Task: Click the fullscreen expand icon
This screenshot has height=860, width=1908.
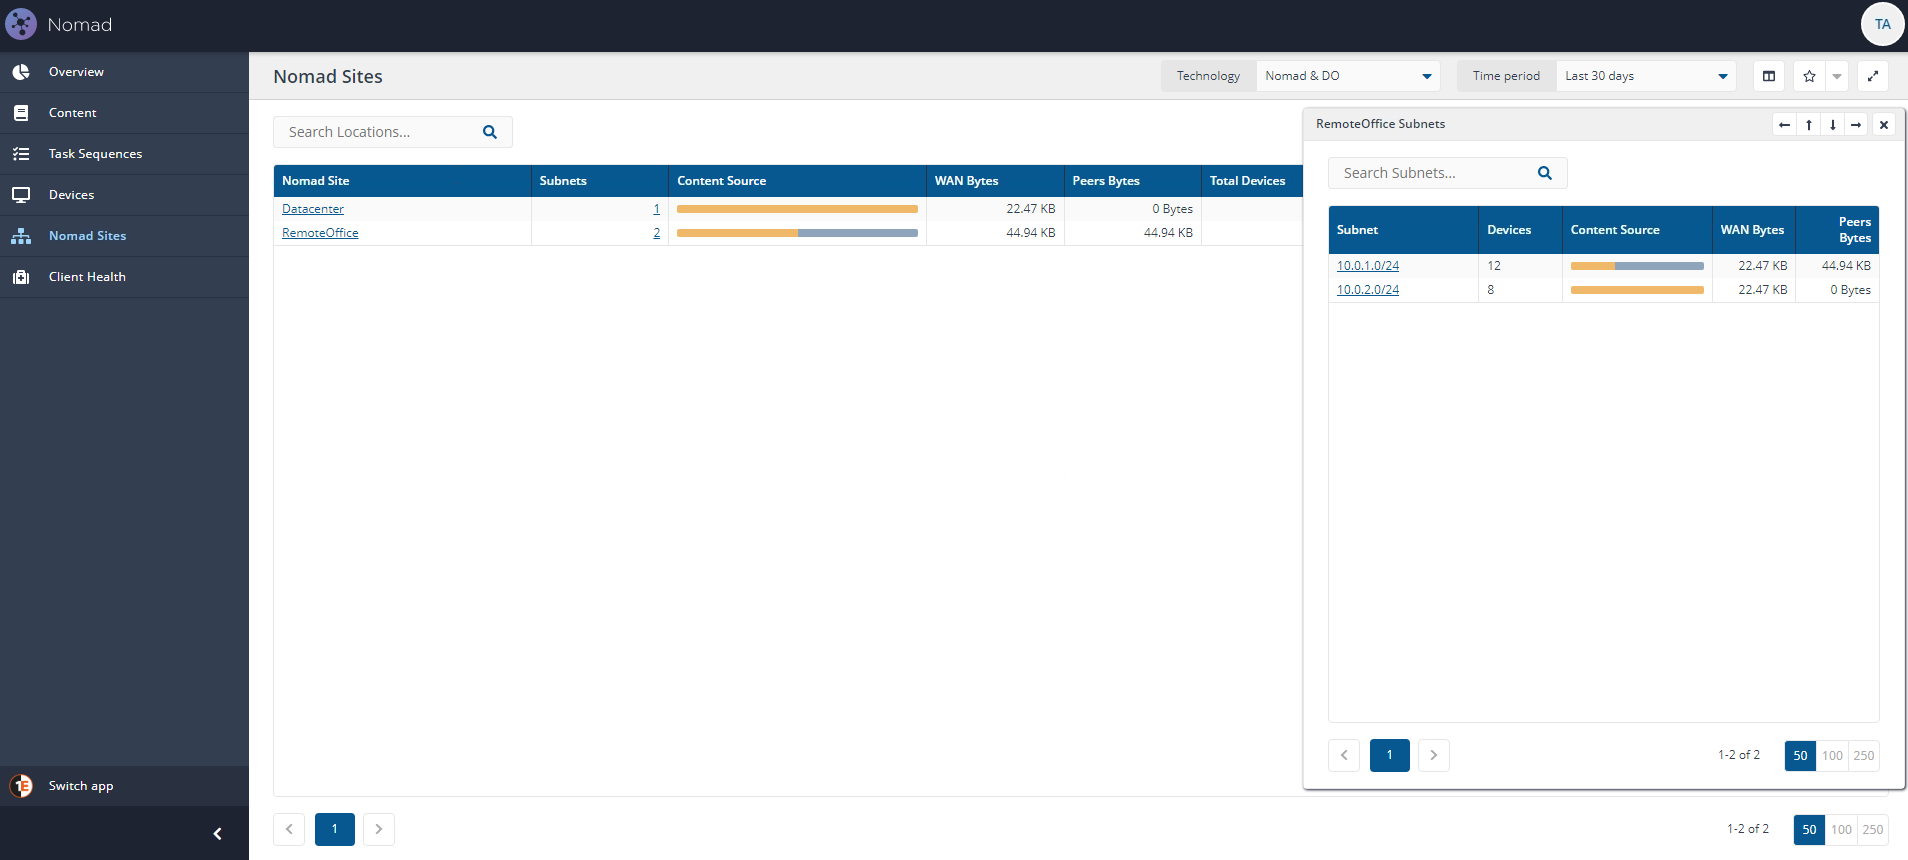Action: 1873,76
